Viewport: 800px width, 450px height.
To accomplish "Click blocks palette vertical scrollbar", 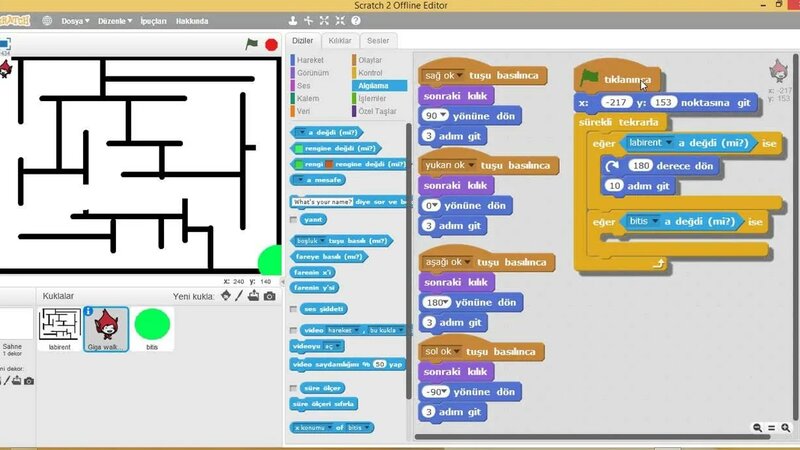I will [408, 260].
